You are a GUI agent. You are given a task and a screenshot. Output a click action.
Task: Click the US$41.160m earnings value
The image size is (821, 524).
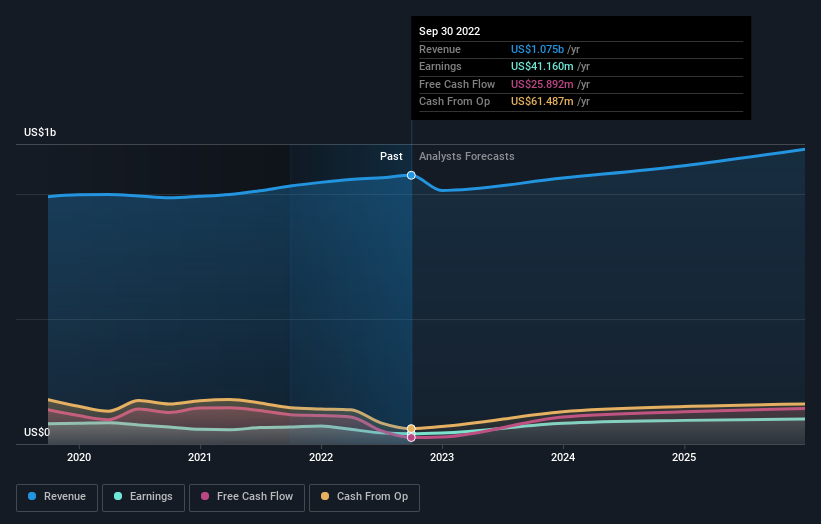[x=542, y=66]
